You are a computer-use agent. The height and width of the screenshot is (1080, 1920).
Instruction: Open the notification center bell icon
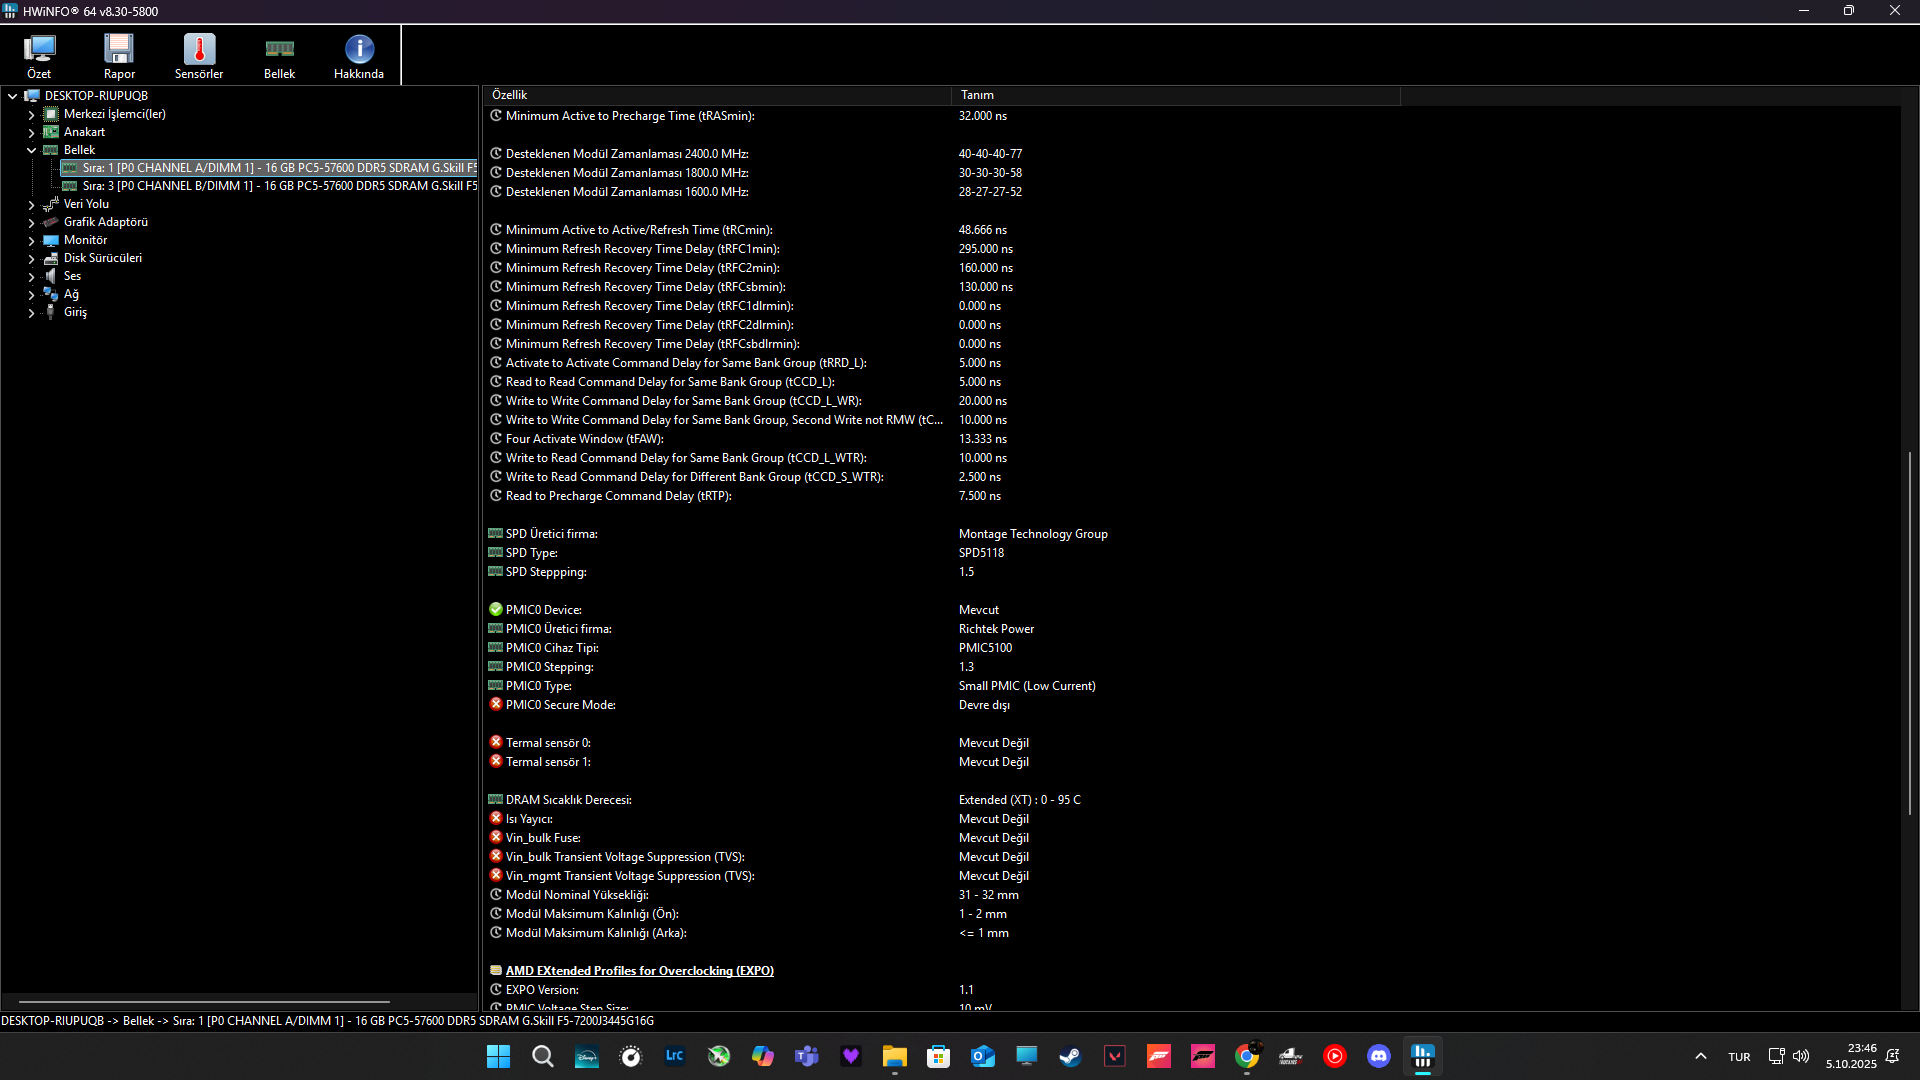1893,1056
